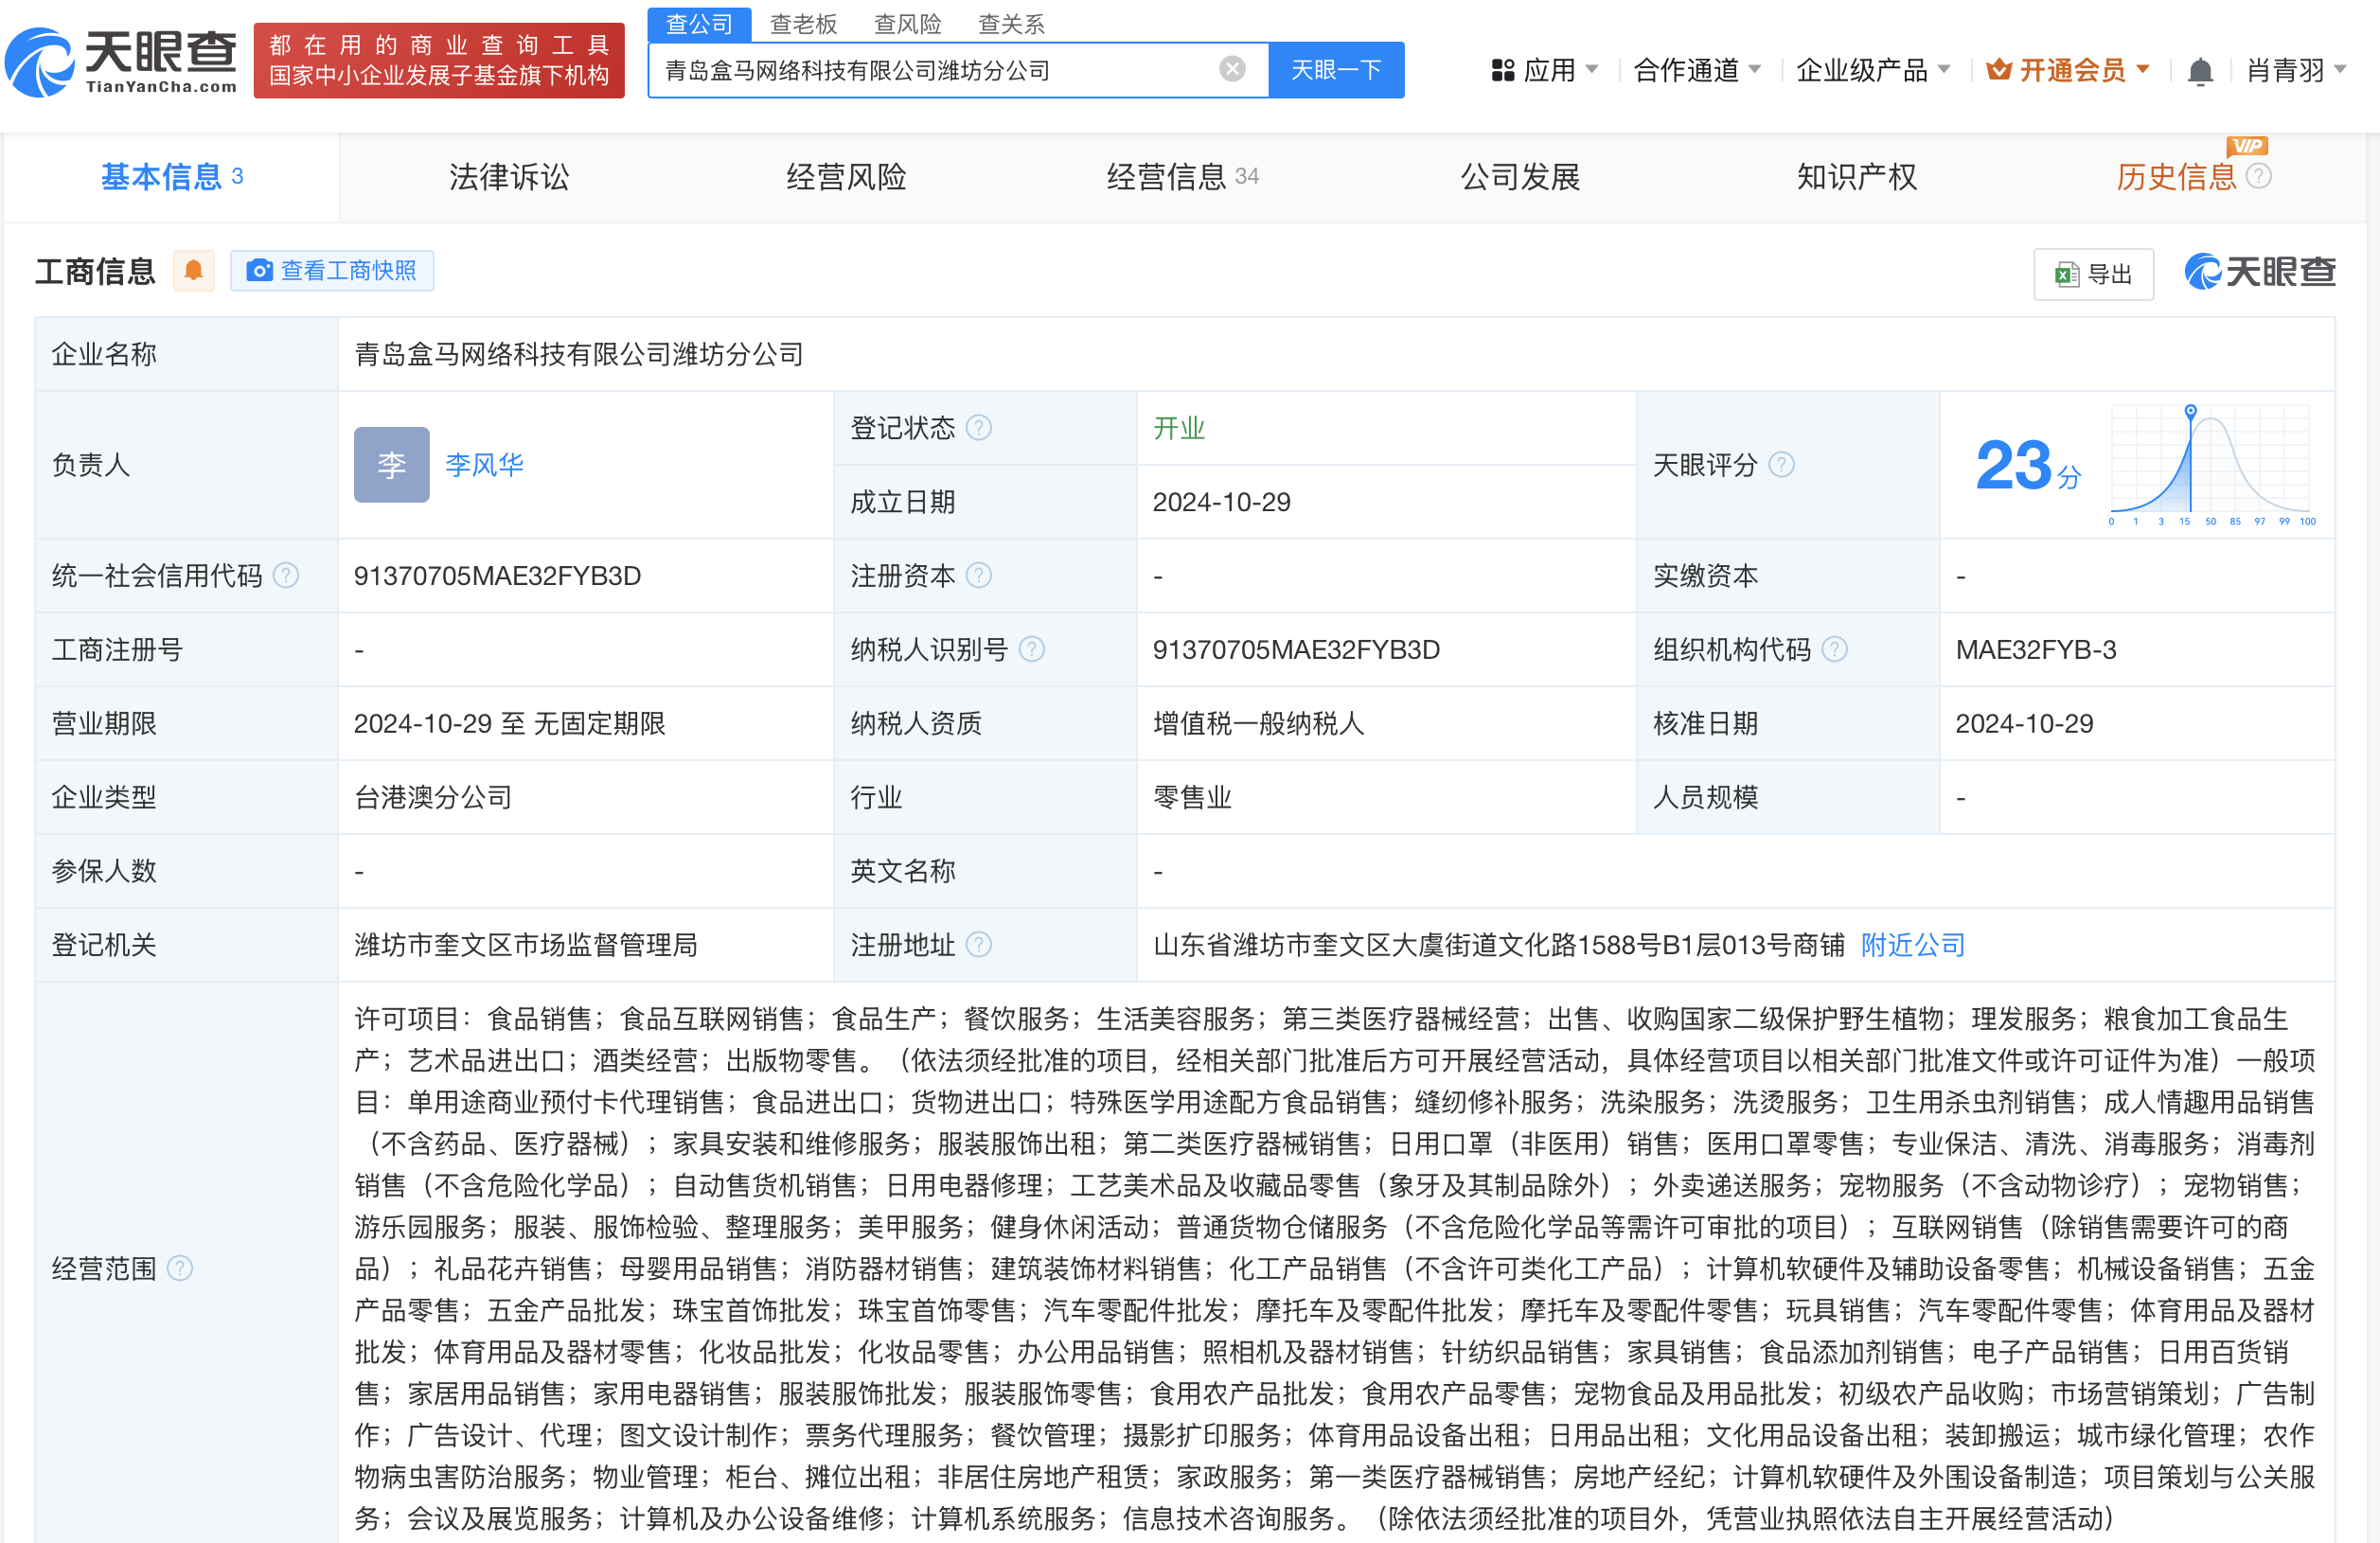Click help icon next to 注册地址
This screenshot has height=1543, width=2380.
[x=979, y=944]
